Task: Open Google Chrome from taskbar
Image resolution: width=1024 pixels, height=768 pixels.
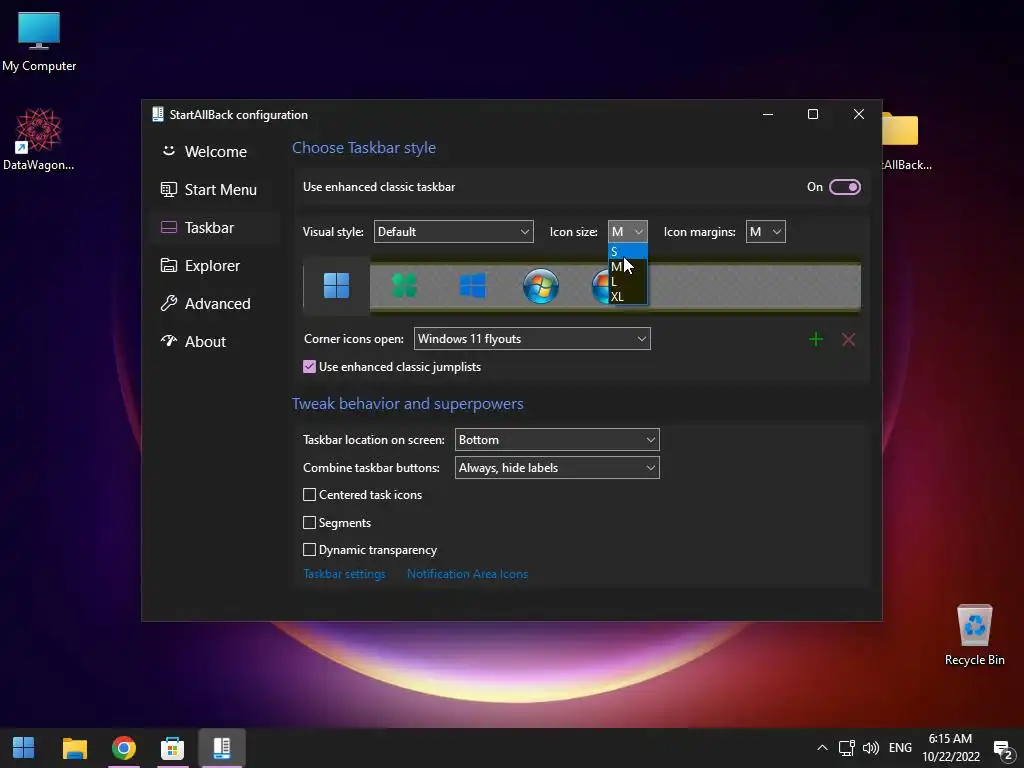Action: point(123,748)
